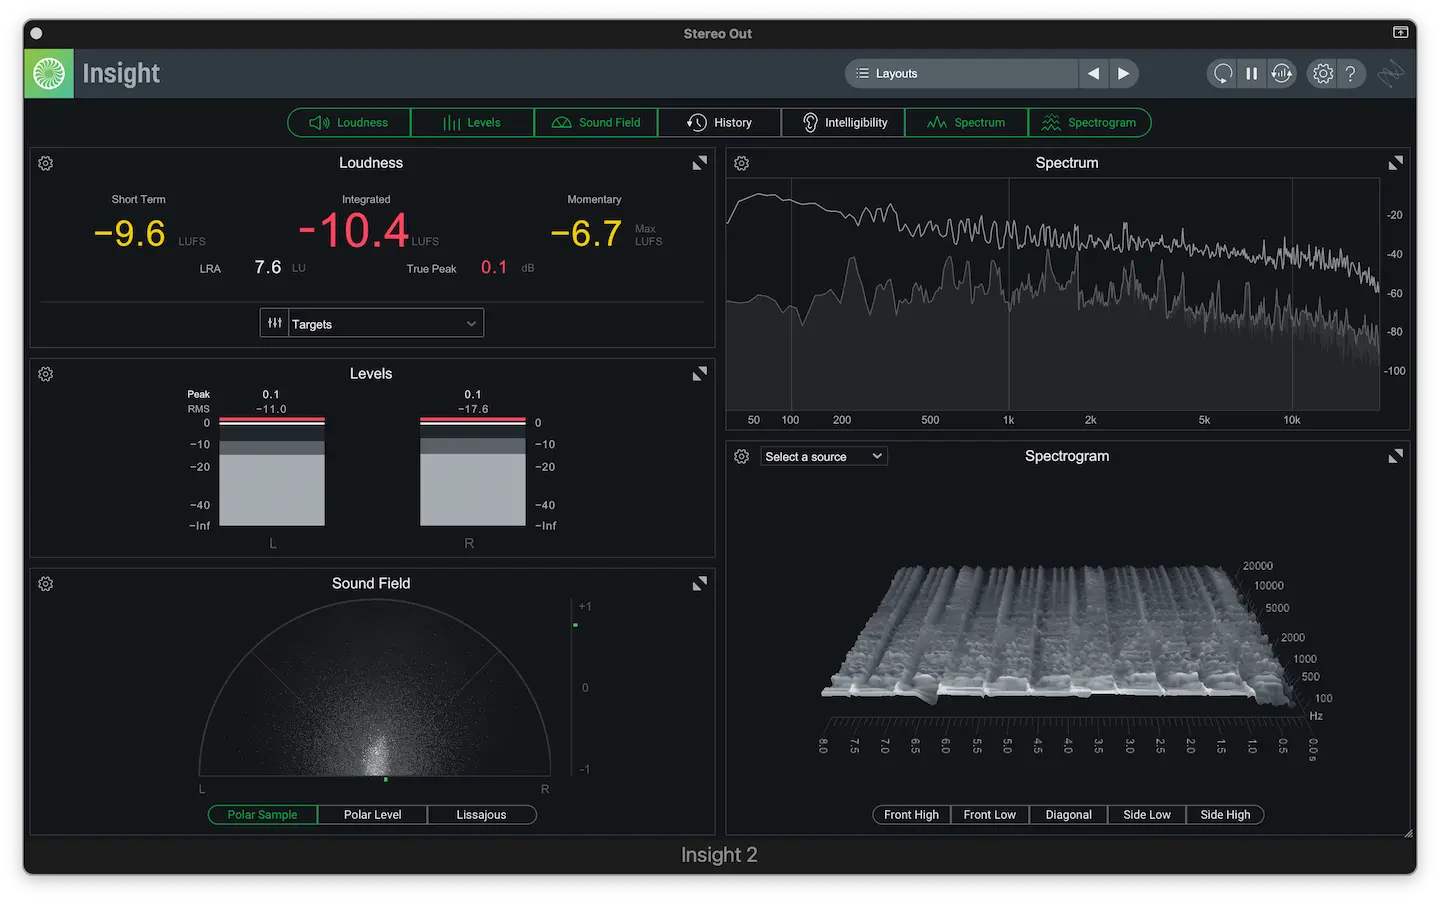This screenshot has width=1440, height=902.
Task: Click the reset meters circular arrow icon
Action: coord(1222,74)
